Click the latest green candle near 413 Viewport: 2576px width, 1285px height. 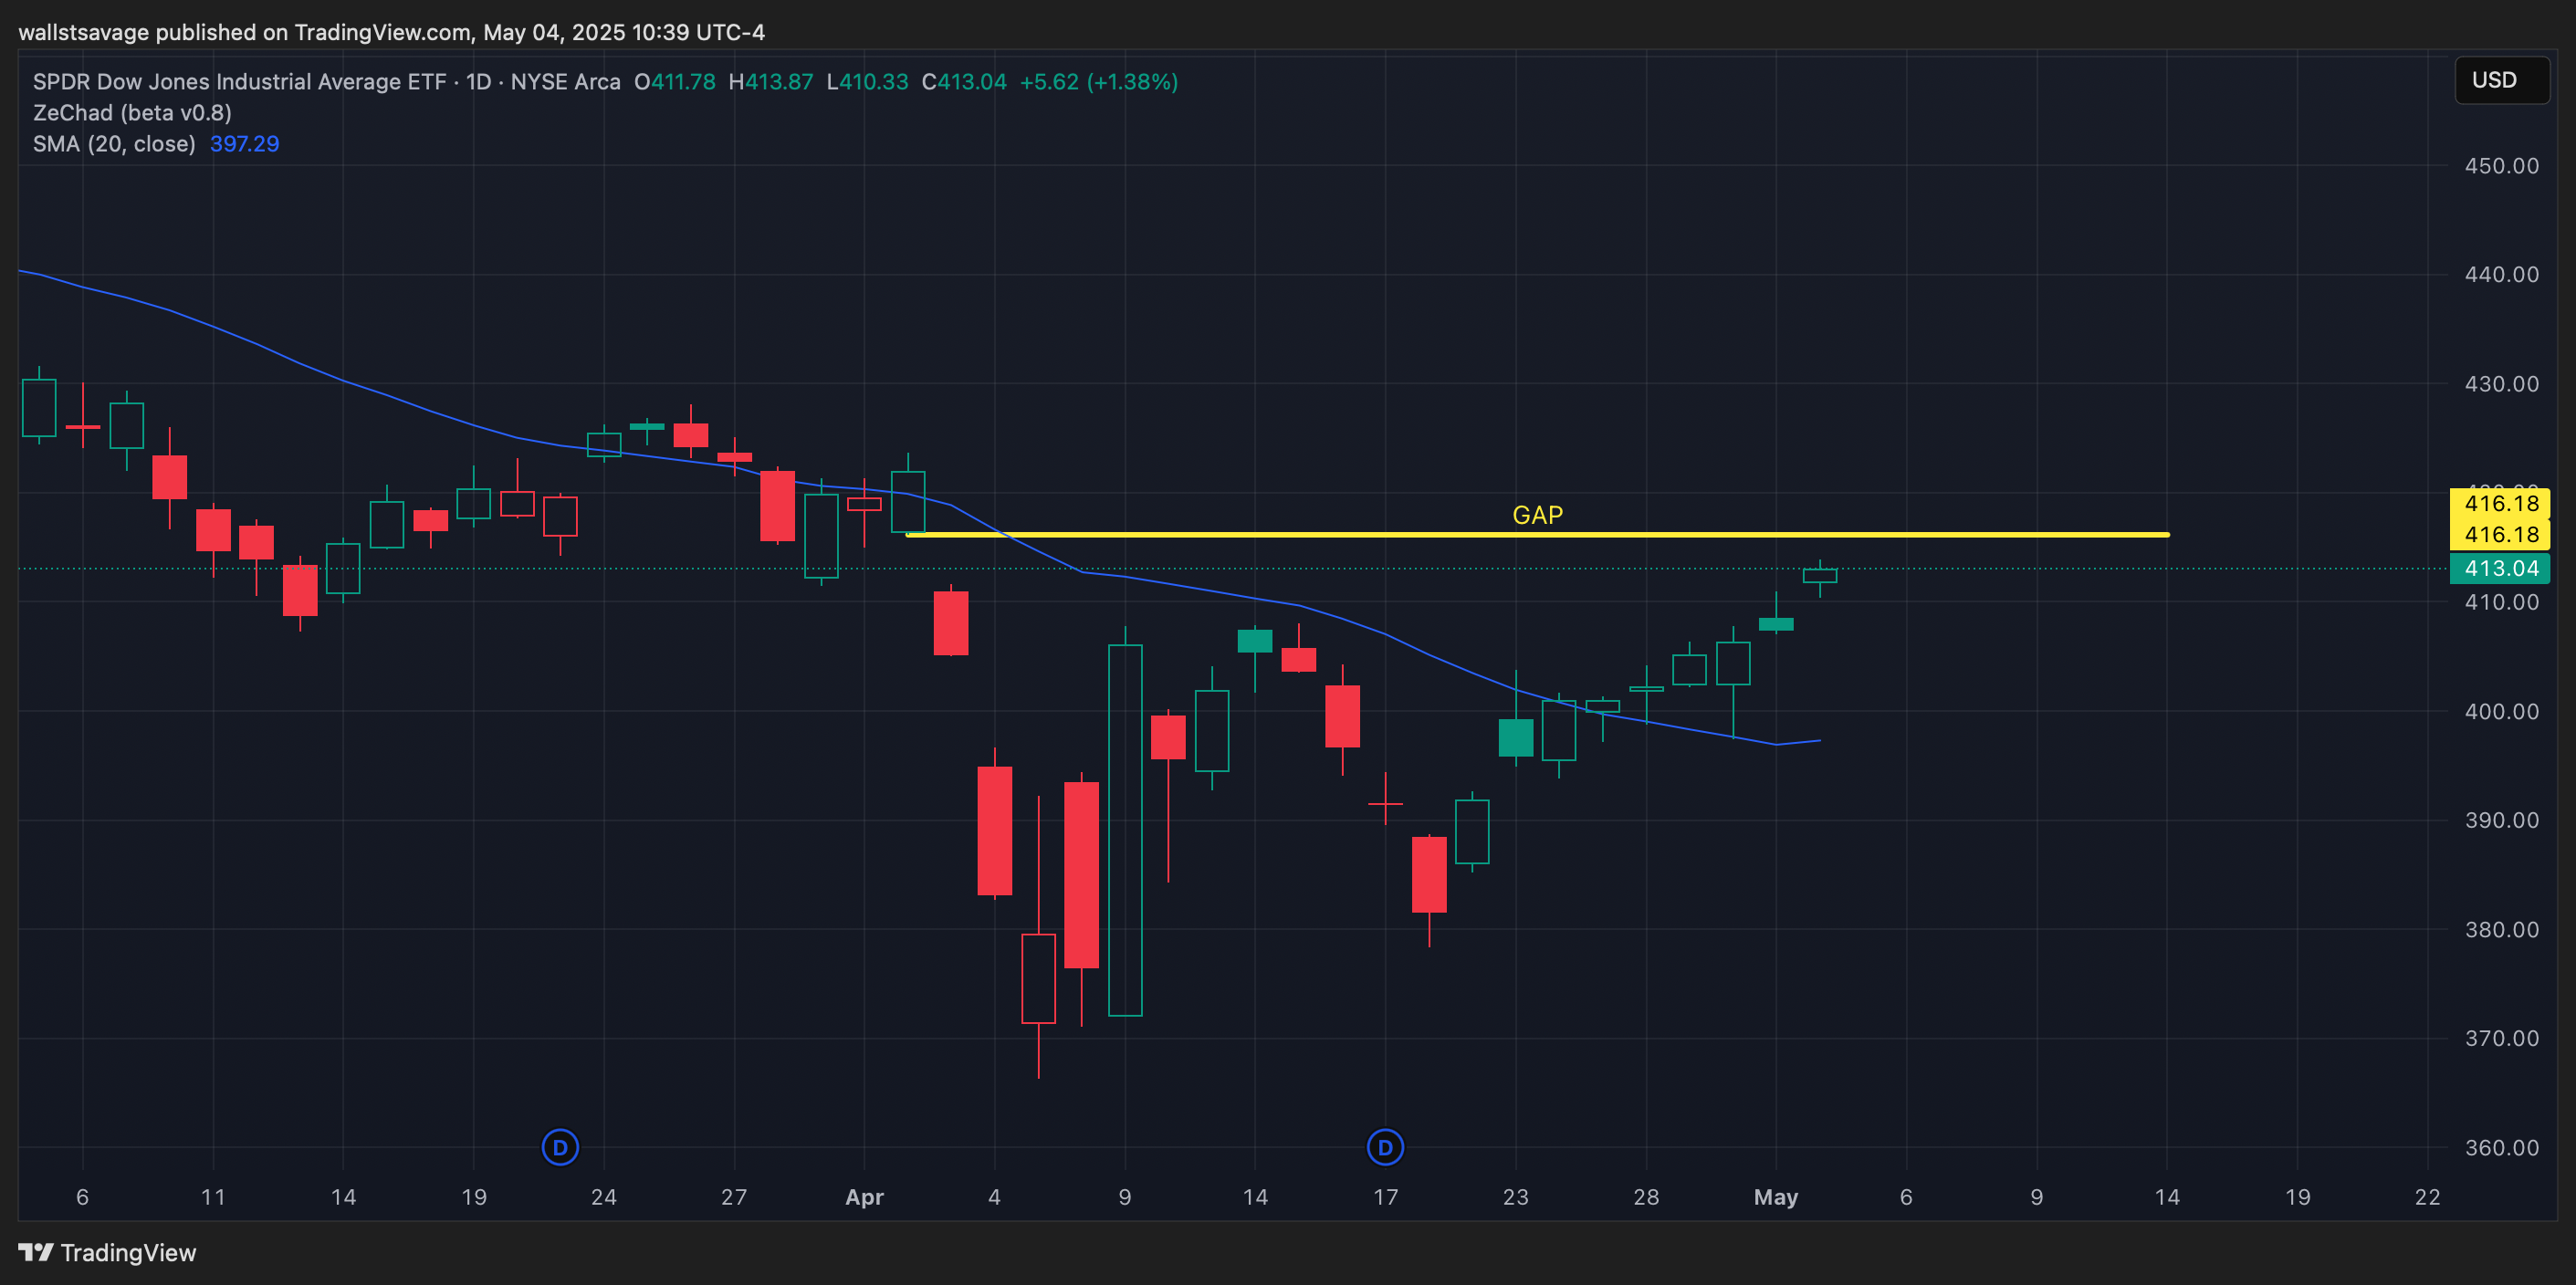[x=1819, y=575]
